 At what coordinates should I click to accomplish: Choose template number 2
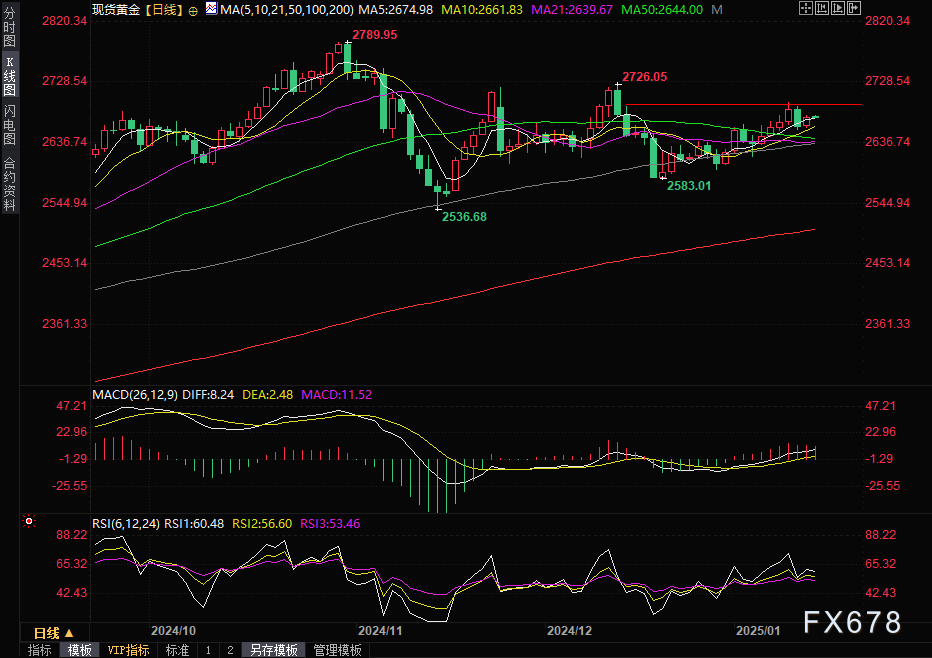pos(230,650)
